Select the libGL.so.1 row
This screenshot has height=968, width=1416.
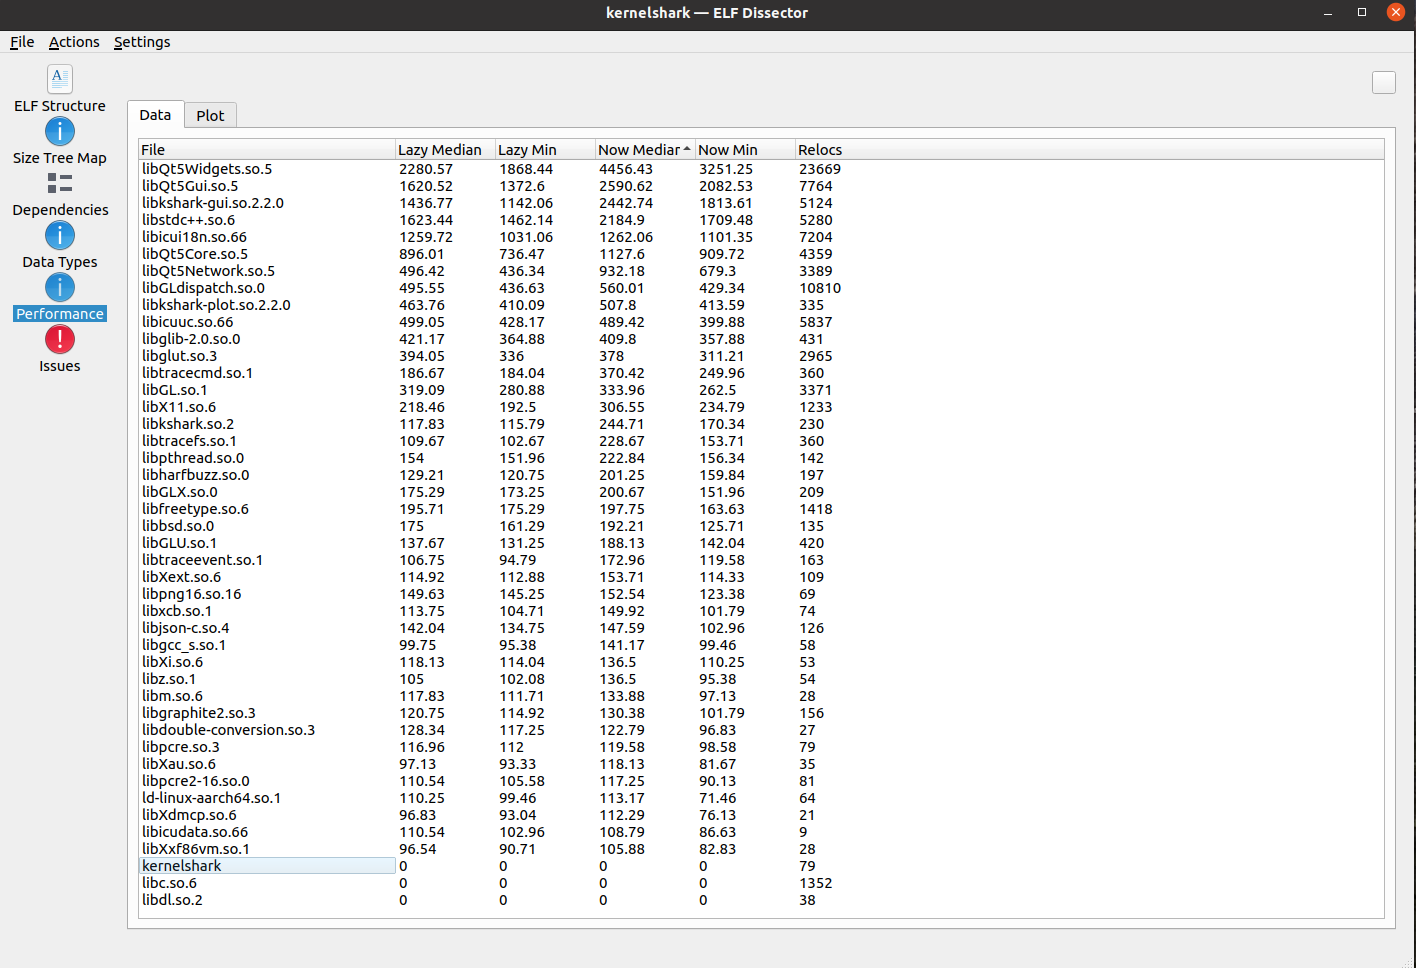click(761, 390)
